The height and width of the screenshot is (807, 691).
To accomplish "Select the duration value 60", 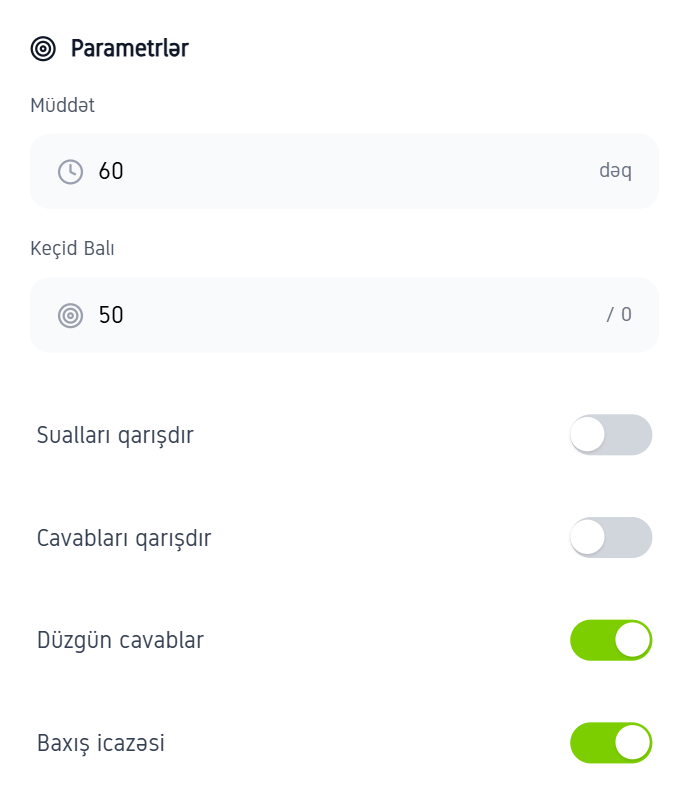I will (112, 171).
